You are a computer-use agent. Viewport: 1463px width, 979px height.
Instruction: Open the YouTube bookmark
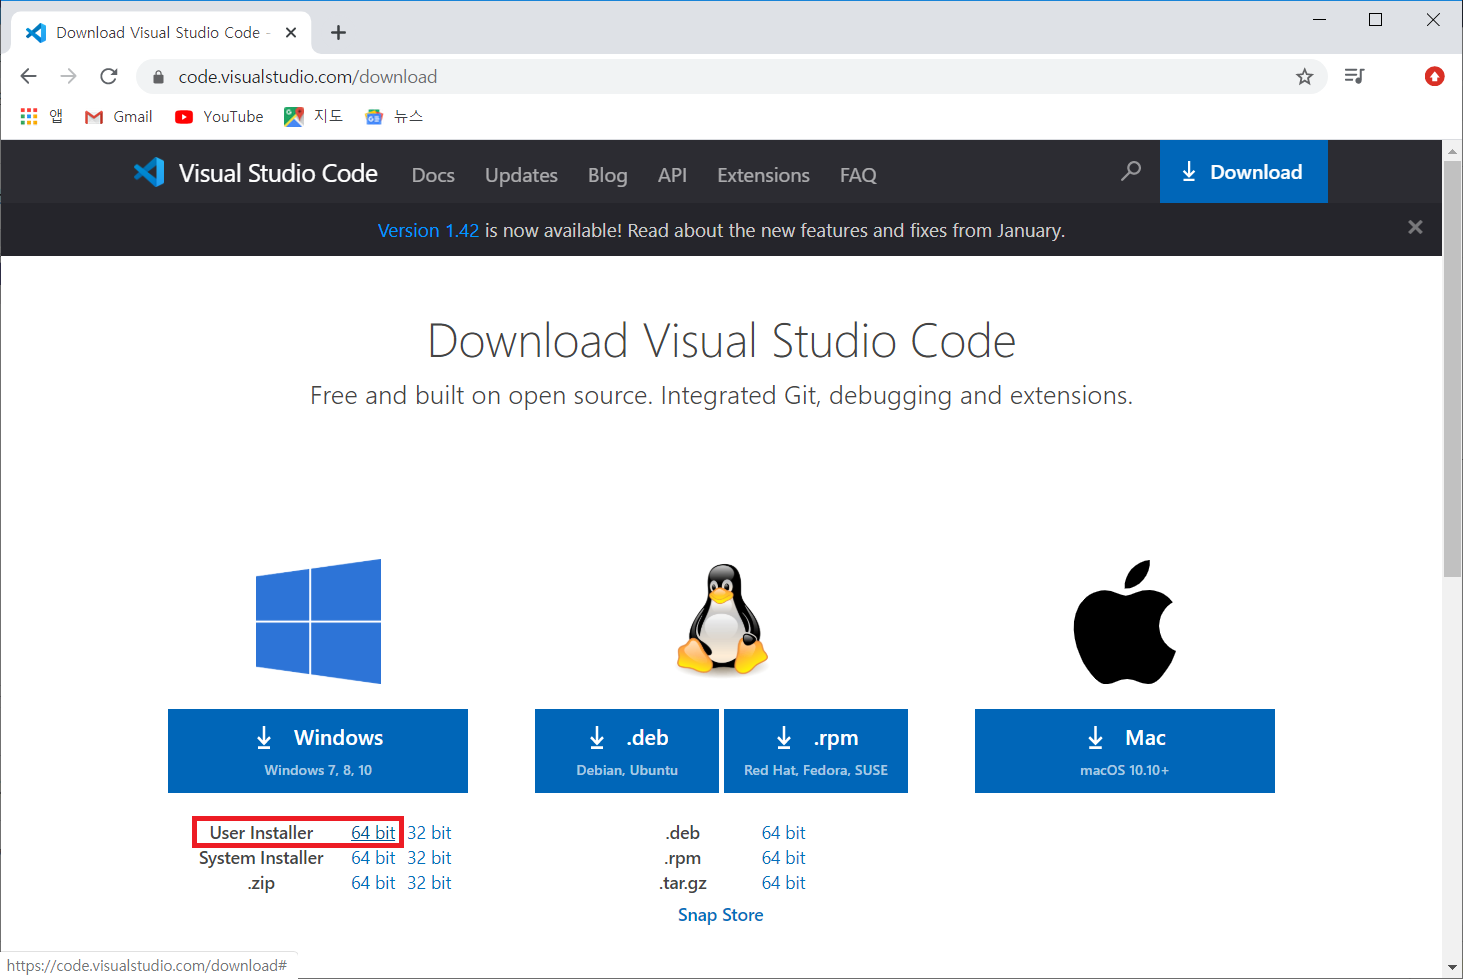219,117
